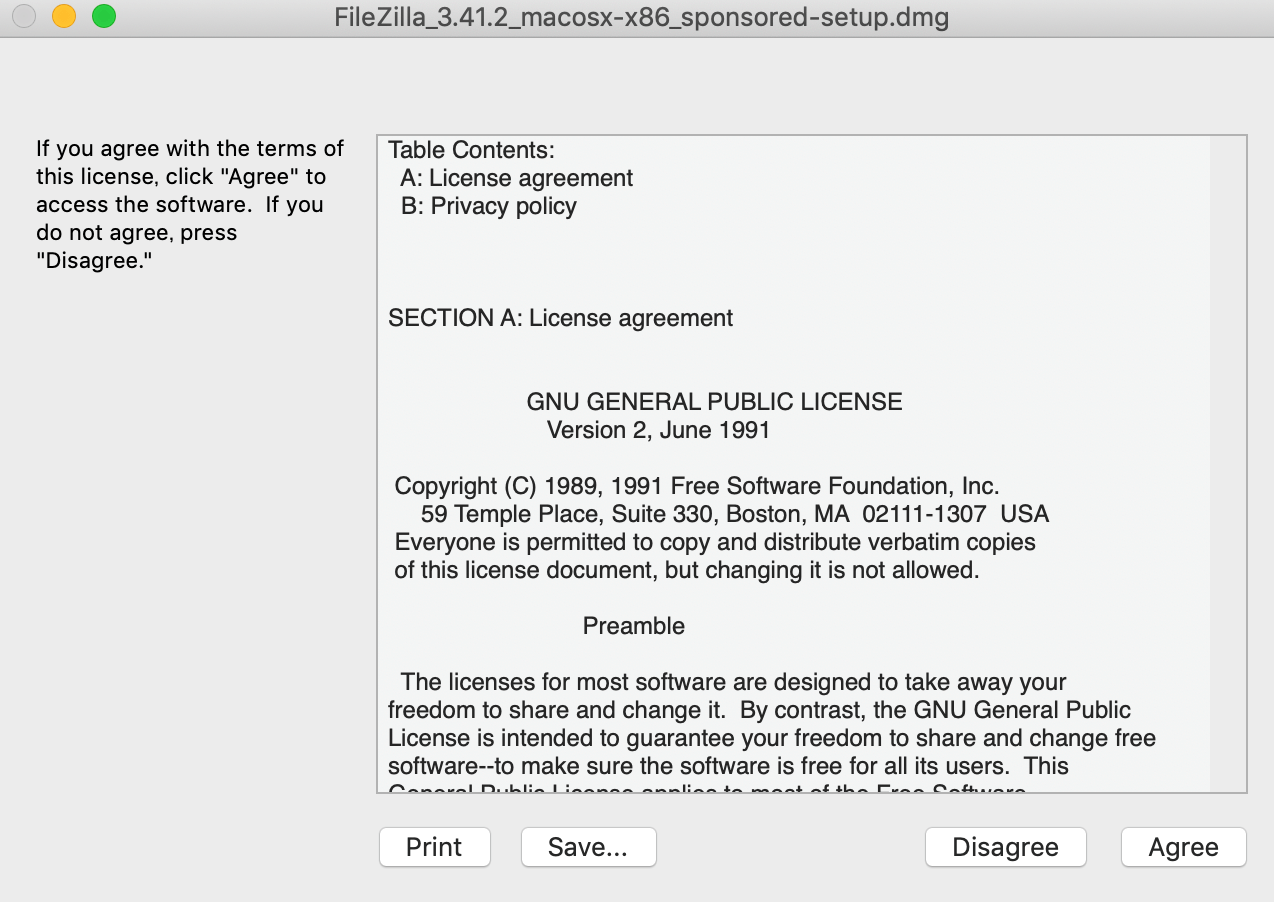1274x902 pixels.
Task: Click the 'SECTION A: License agreement' heading
Action: click(x=560, y=318)
